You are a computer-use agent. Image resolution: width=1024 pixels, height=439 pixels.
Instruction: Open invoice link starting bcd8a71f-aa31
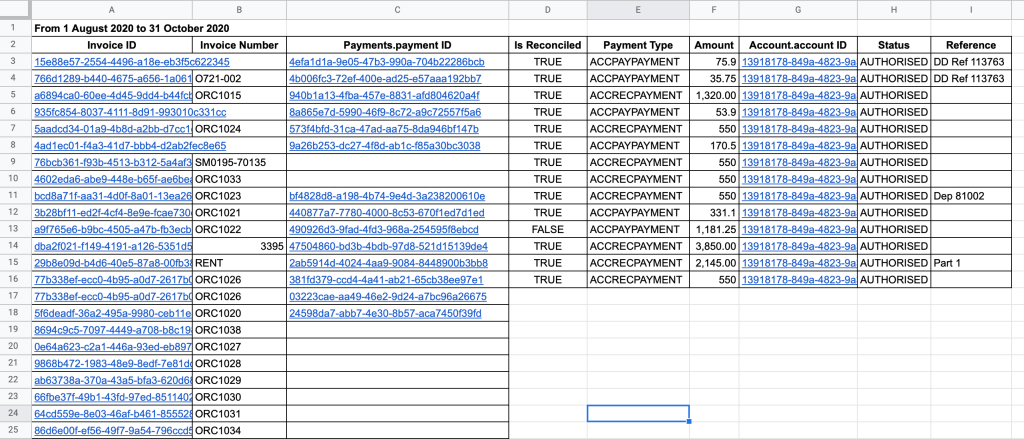pyautogui.click(x=113, y=196)
